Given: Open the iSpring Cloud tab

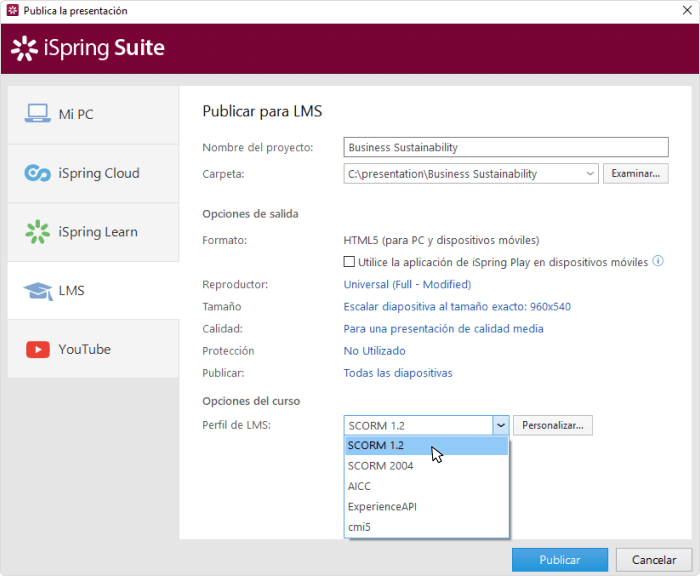Looking at the screenshot, I should coord(93,174).
